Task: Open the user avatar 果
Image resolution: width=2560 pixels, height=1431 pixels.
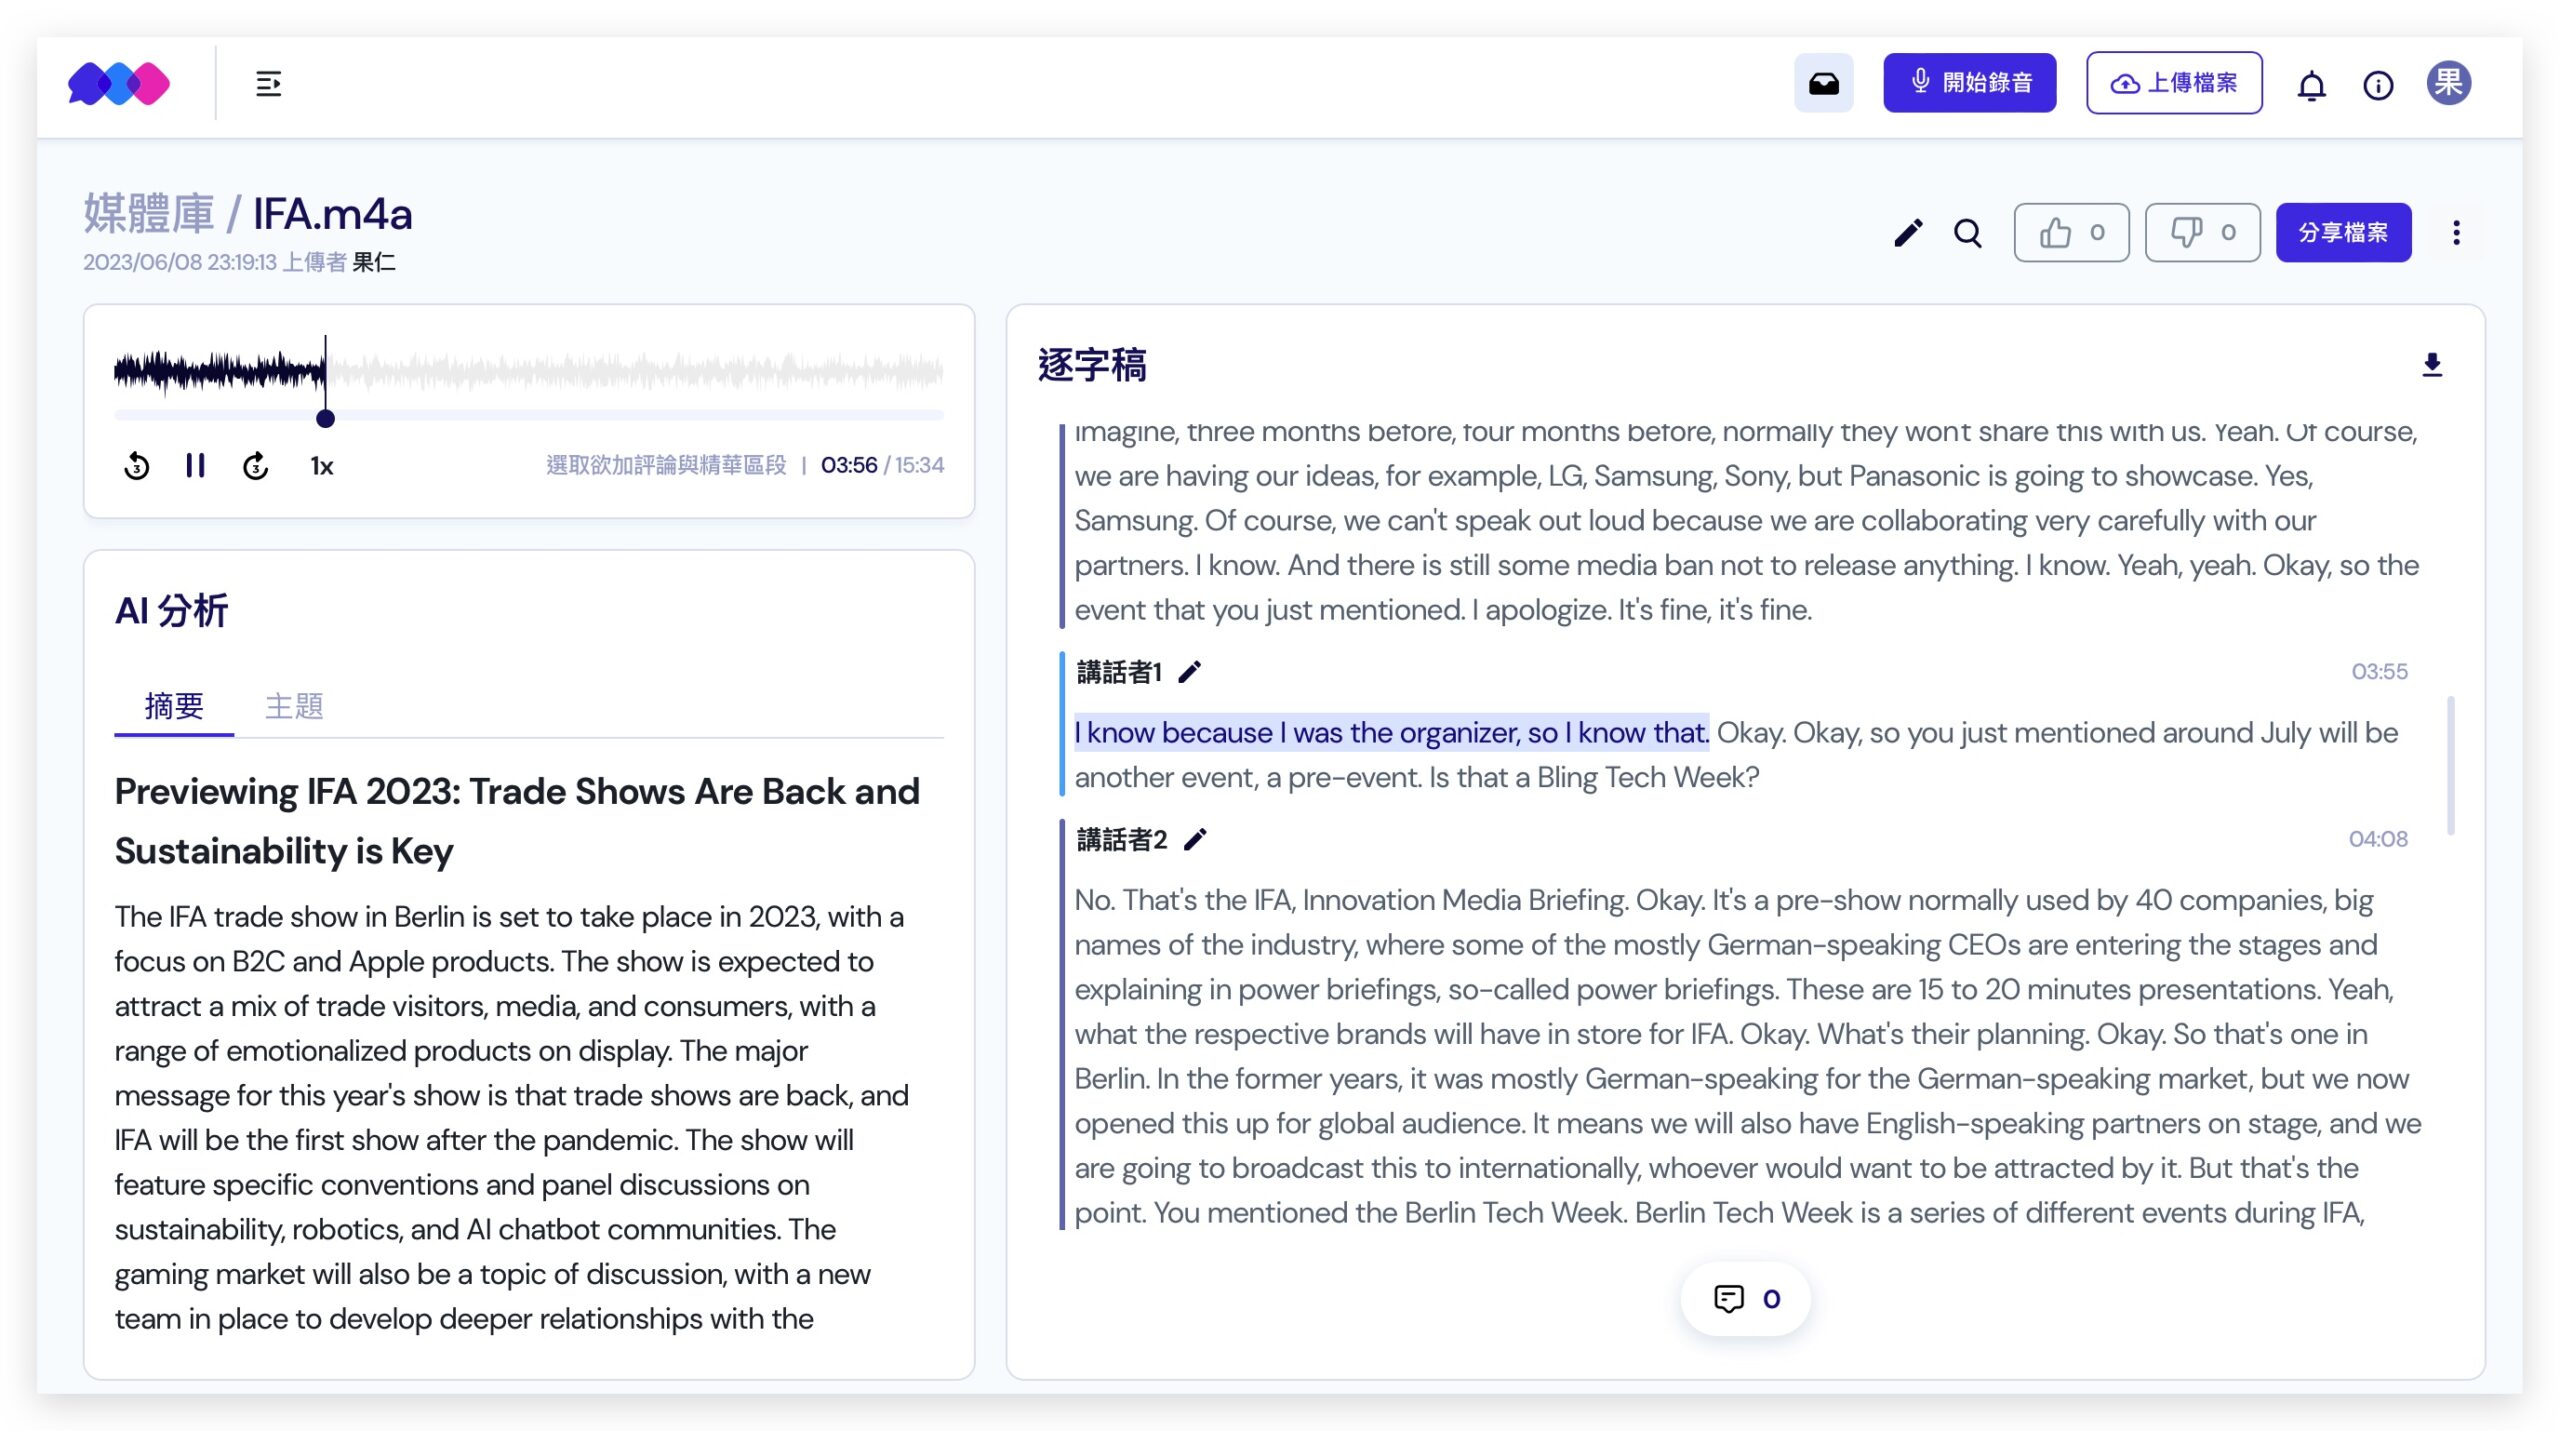Action: (2448, 83)
